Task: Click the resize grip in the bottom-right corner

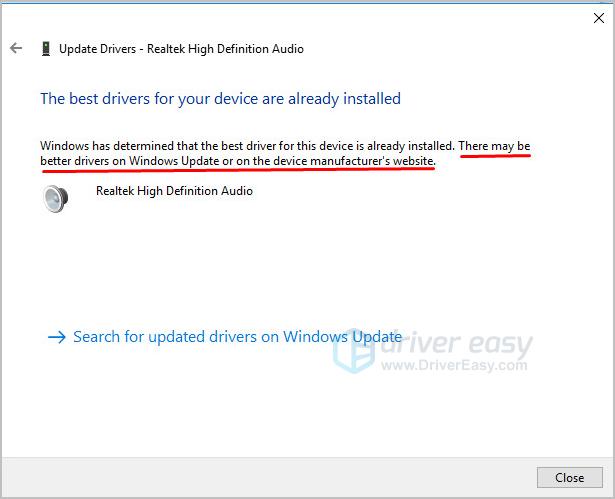Action: point(608,492)
